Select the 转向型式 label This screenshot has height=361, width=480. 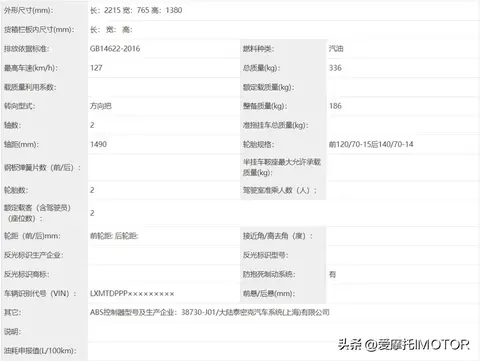pos(20,106)
